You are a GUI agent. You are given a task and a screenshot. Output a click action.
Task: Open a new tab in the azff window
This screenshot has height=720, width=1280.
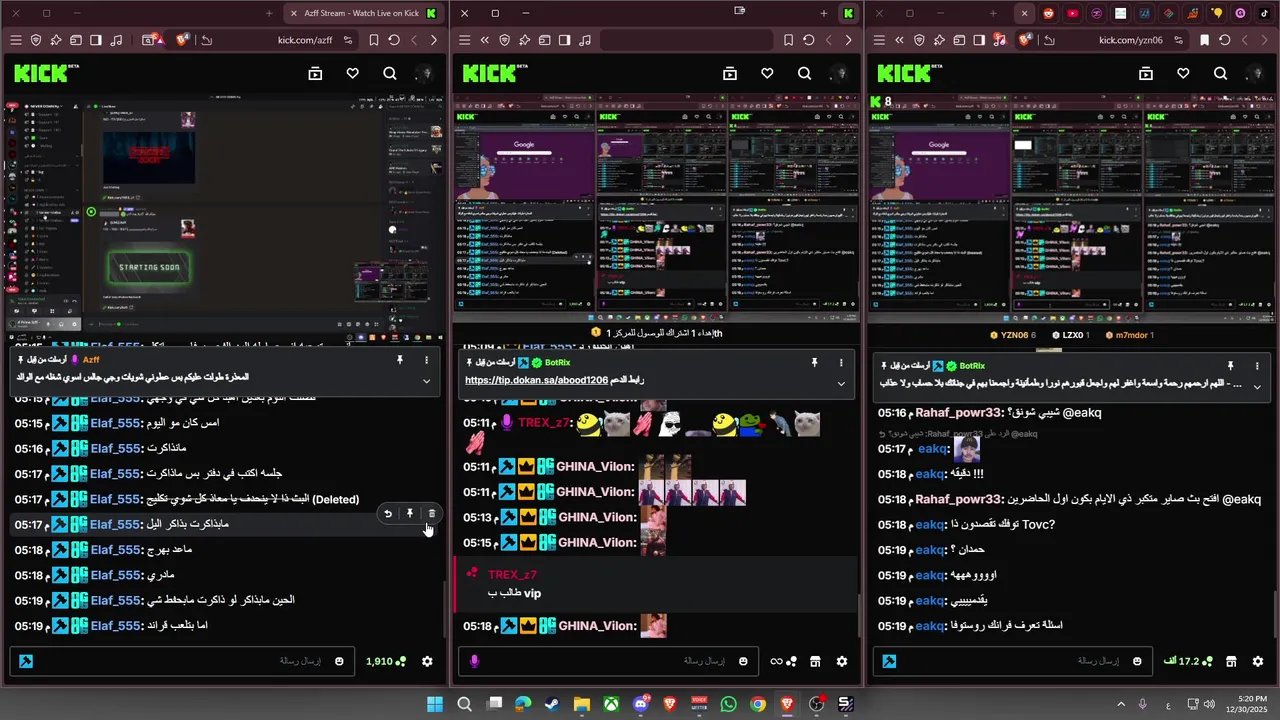click(x=269, y=13)
